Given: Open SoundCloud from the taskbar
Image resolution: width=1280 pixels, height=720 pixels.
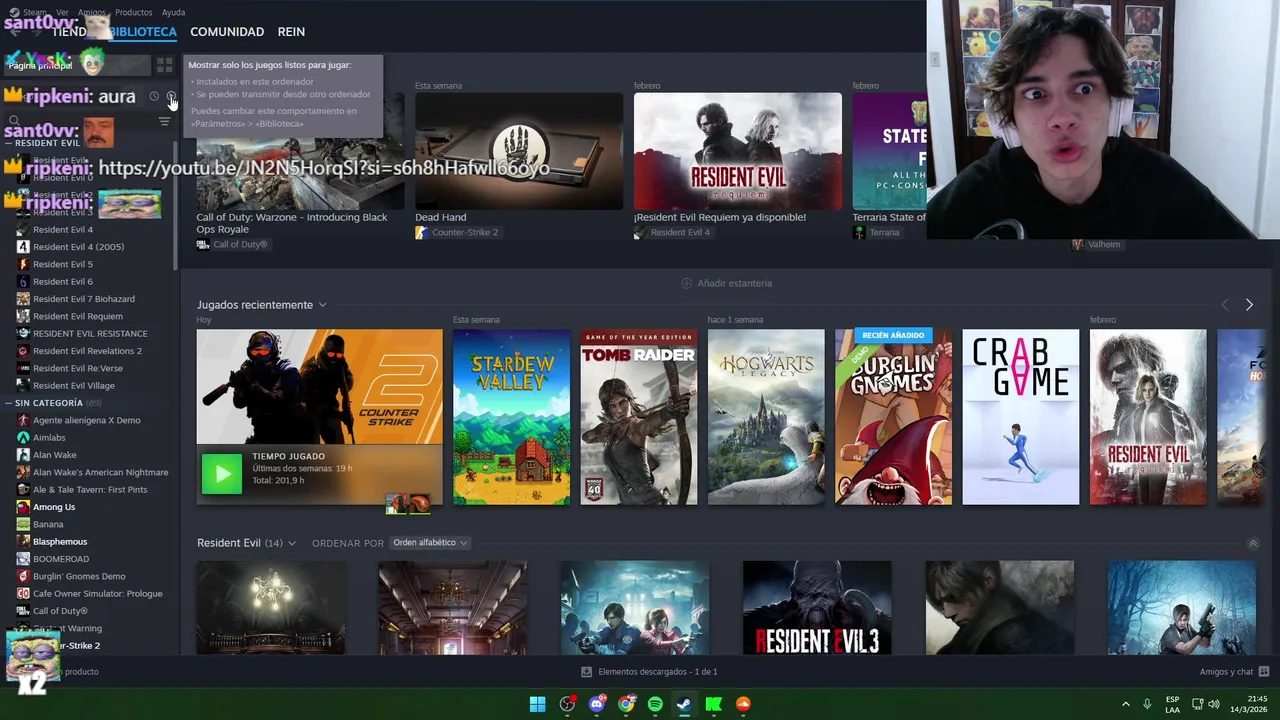Looking at the screenshot, I should tap(743, 704).
